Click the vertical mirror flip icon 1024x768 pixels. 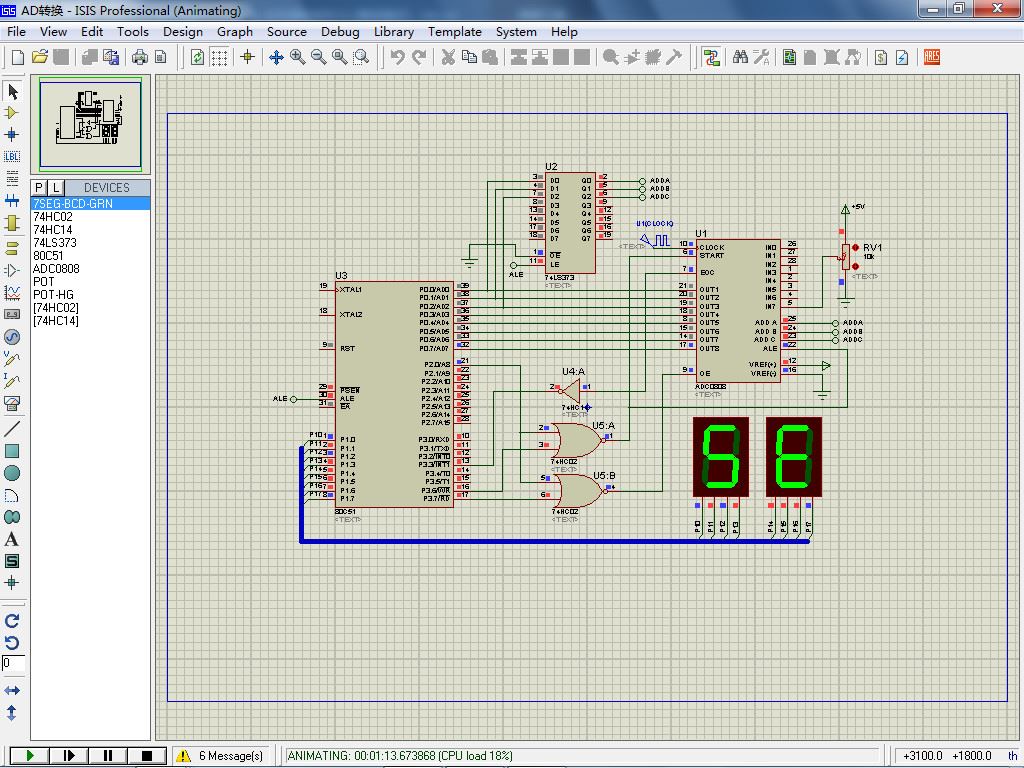pyautogui.click(x=12, y=712)
